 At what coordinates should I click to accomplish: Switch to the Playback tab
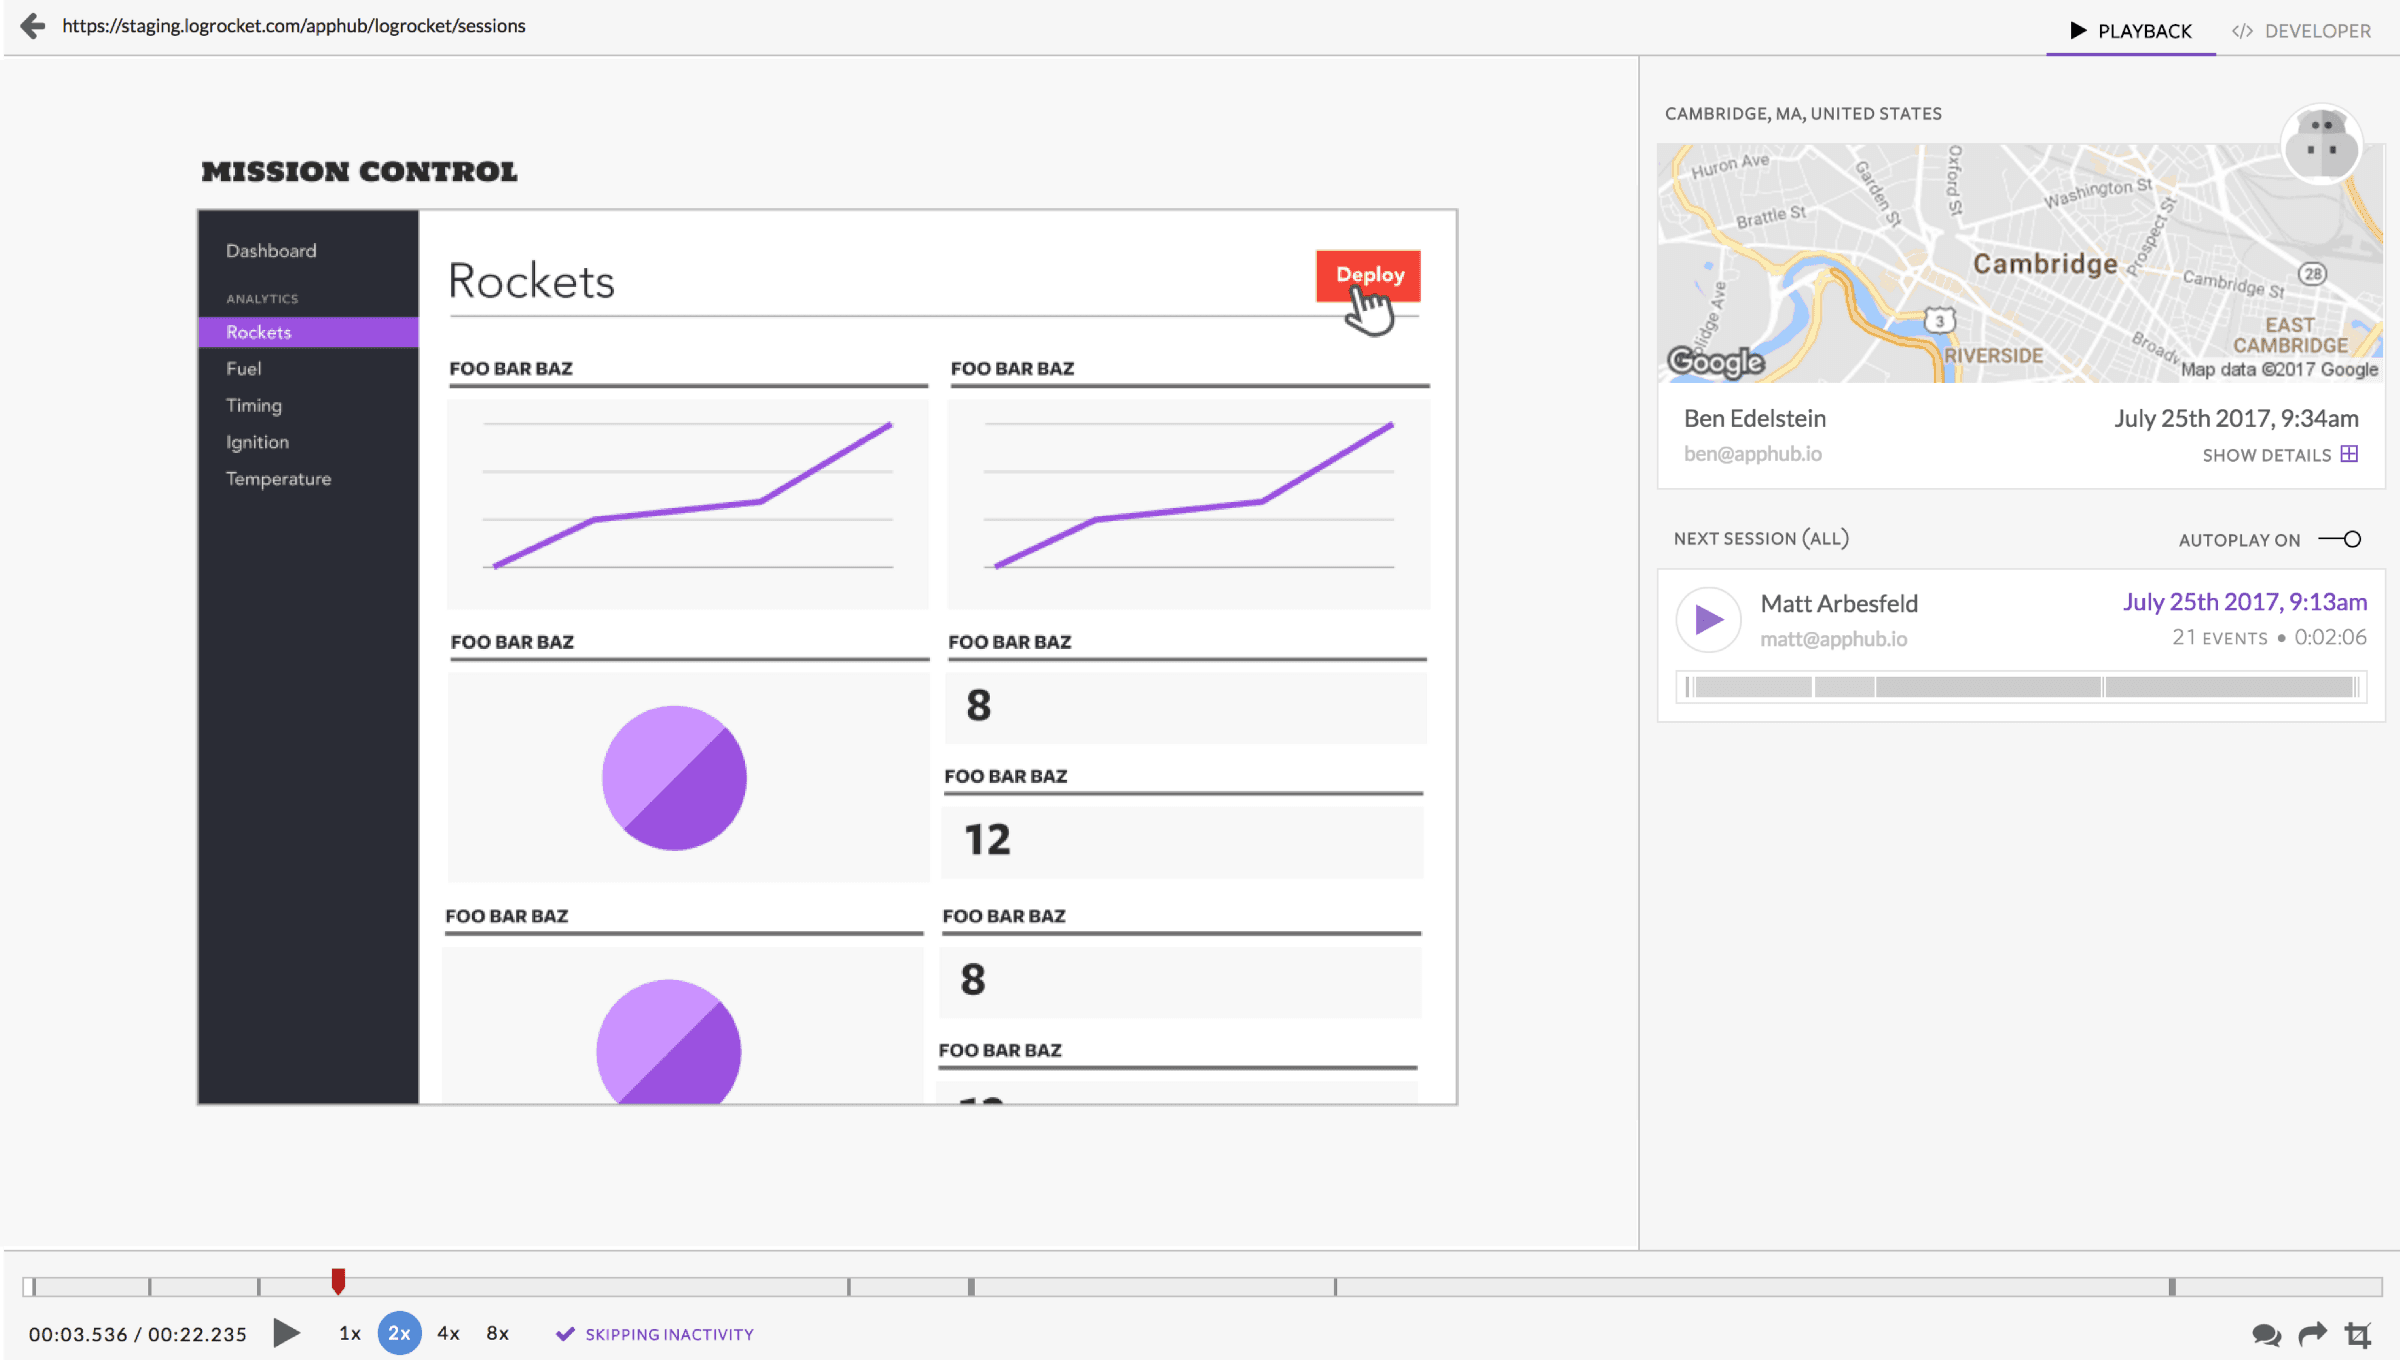pos(2131,30)
